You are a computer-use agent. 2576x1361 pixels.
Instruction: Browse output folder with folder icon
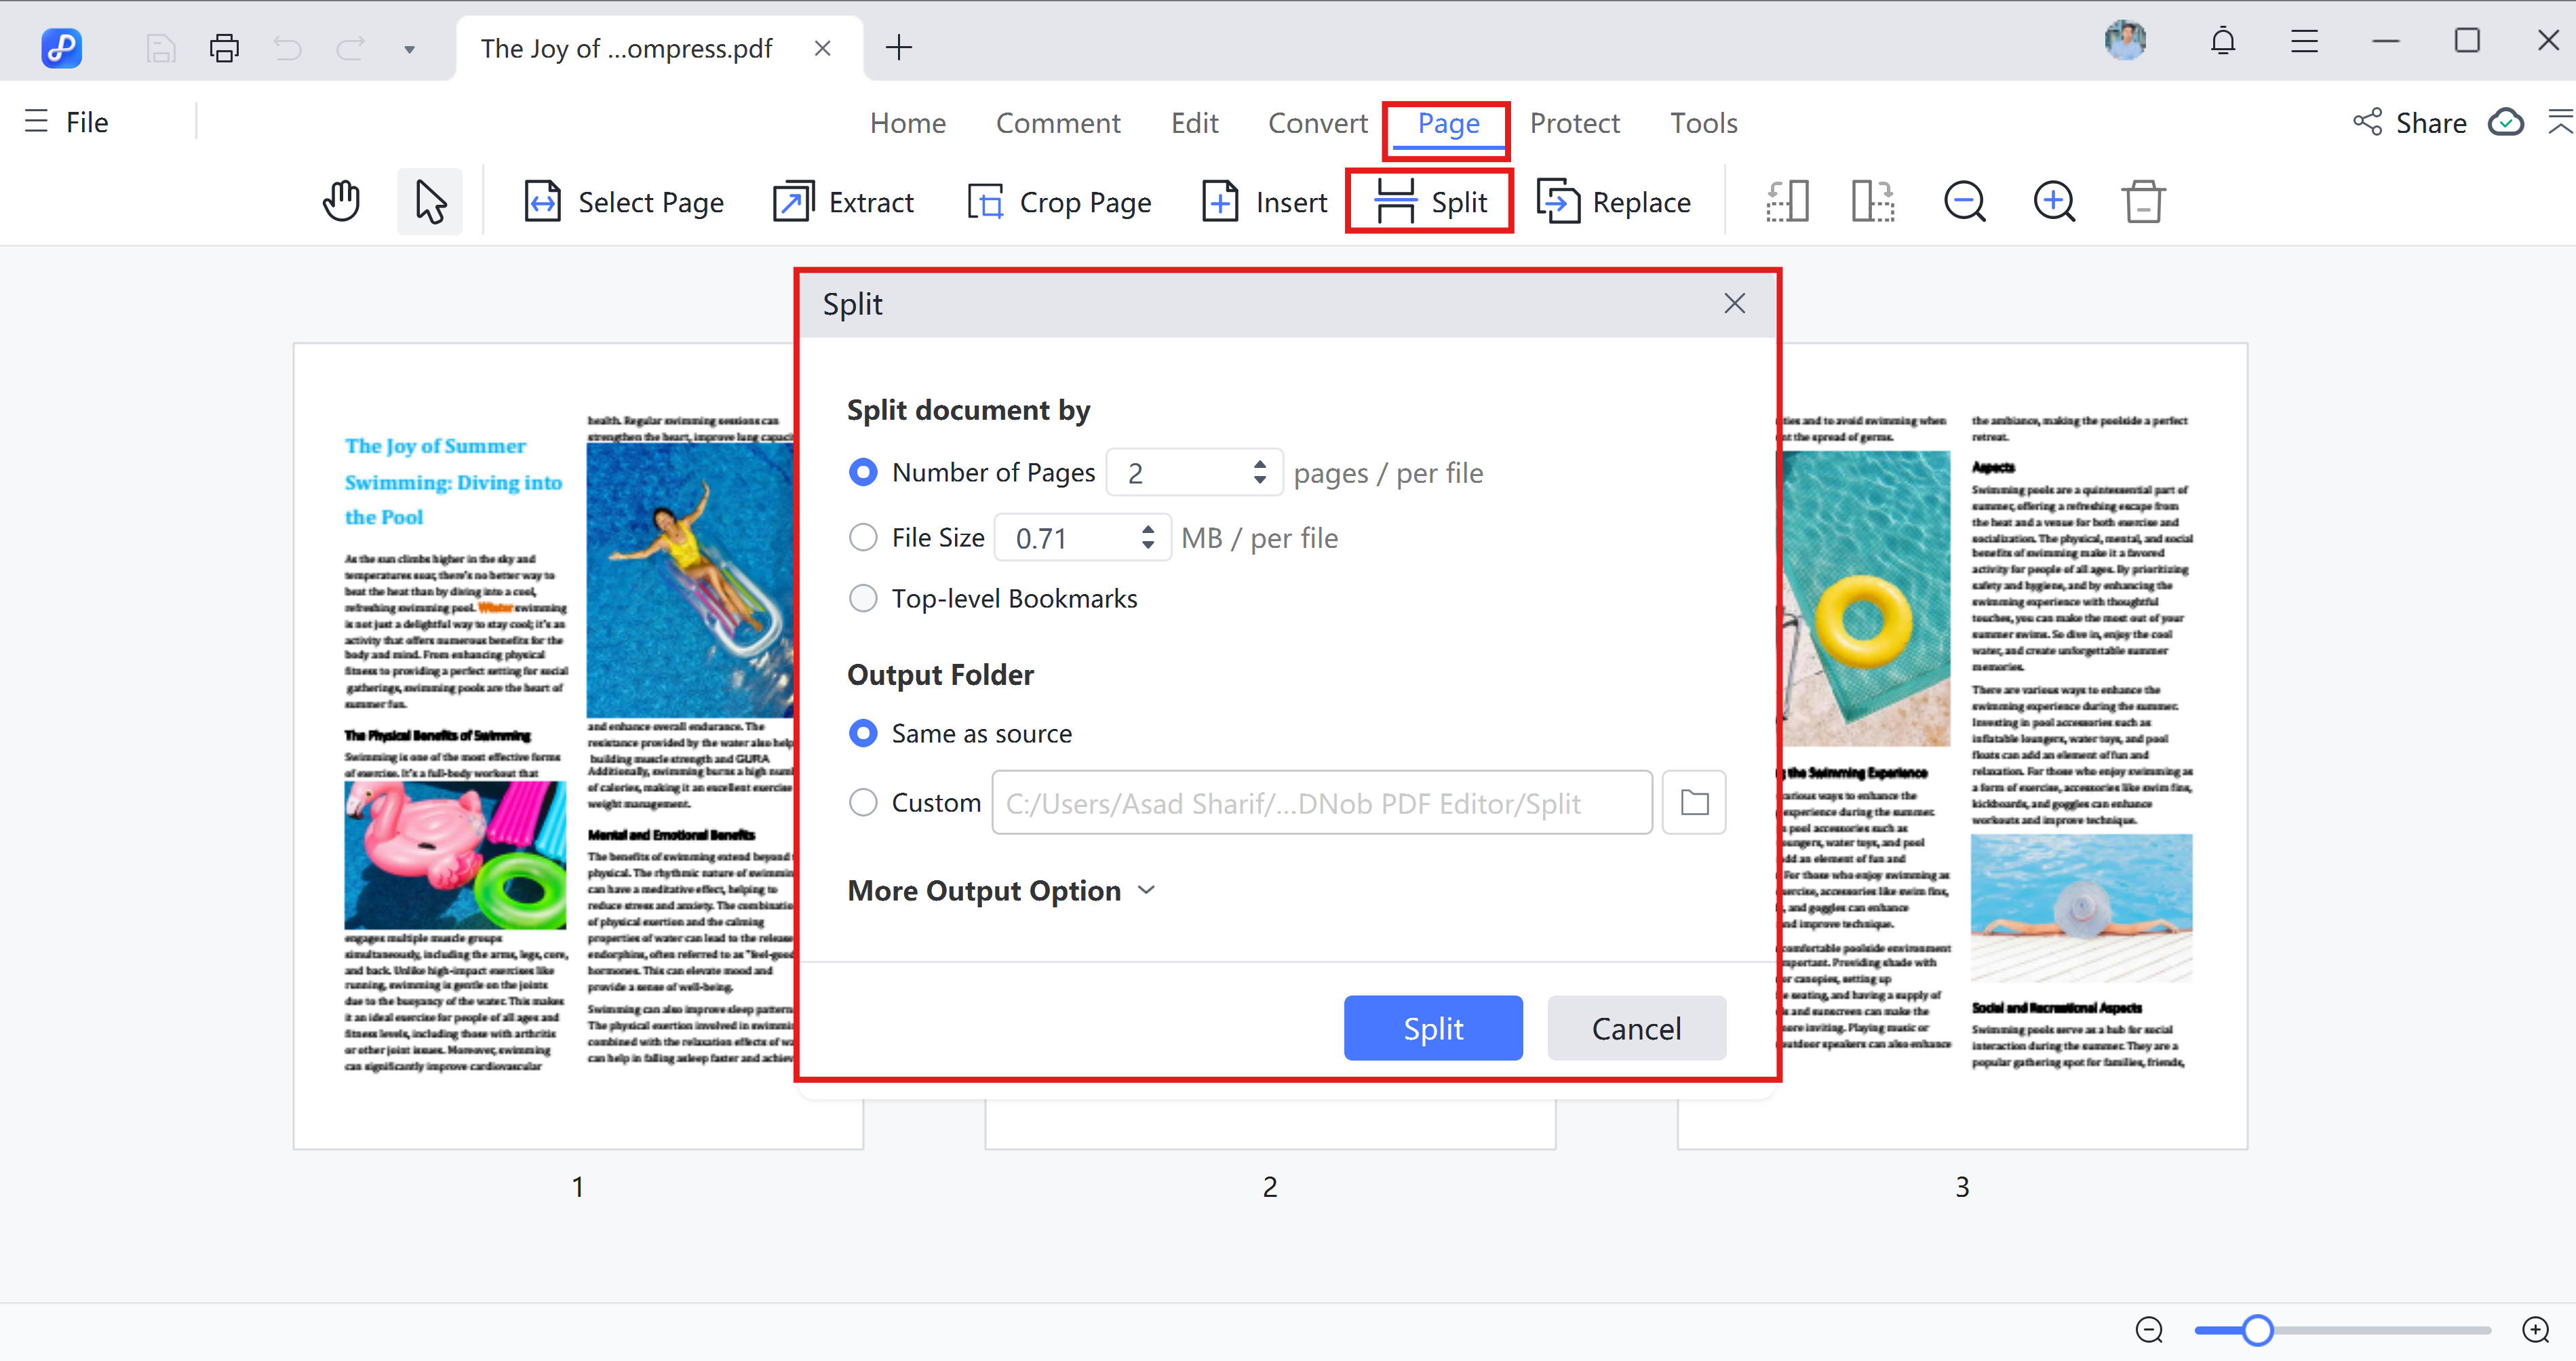[x=1693, y=802]
